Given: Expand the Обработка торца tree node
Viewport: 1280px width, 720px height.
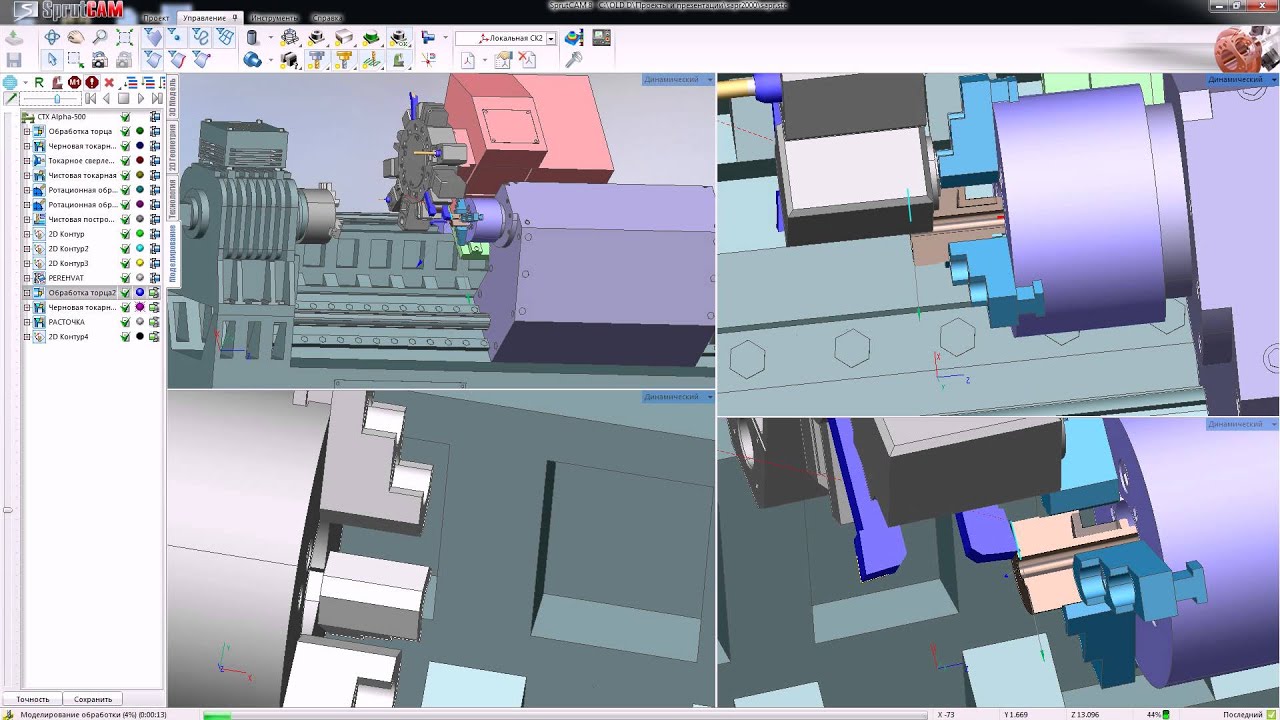Looking at the screenshot, I should (x=27, y=131).
